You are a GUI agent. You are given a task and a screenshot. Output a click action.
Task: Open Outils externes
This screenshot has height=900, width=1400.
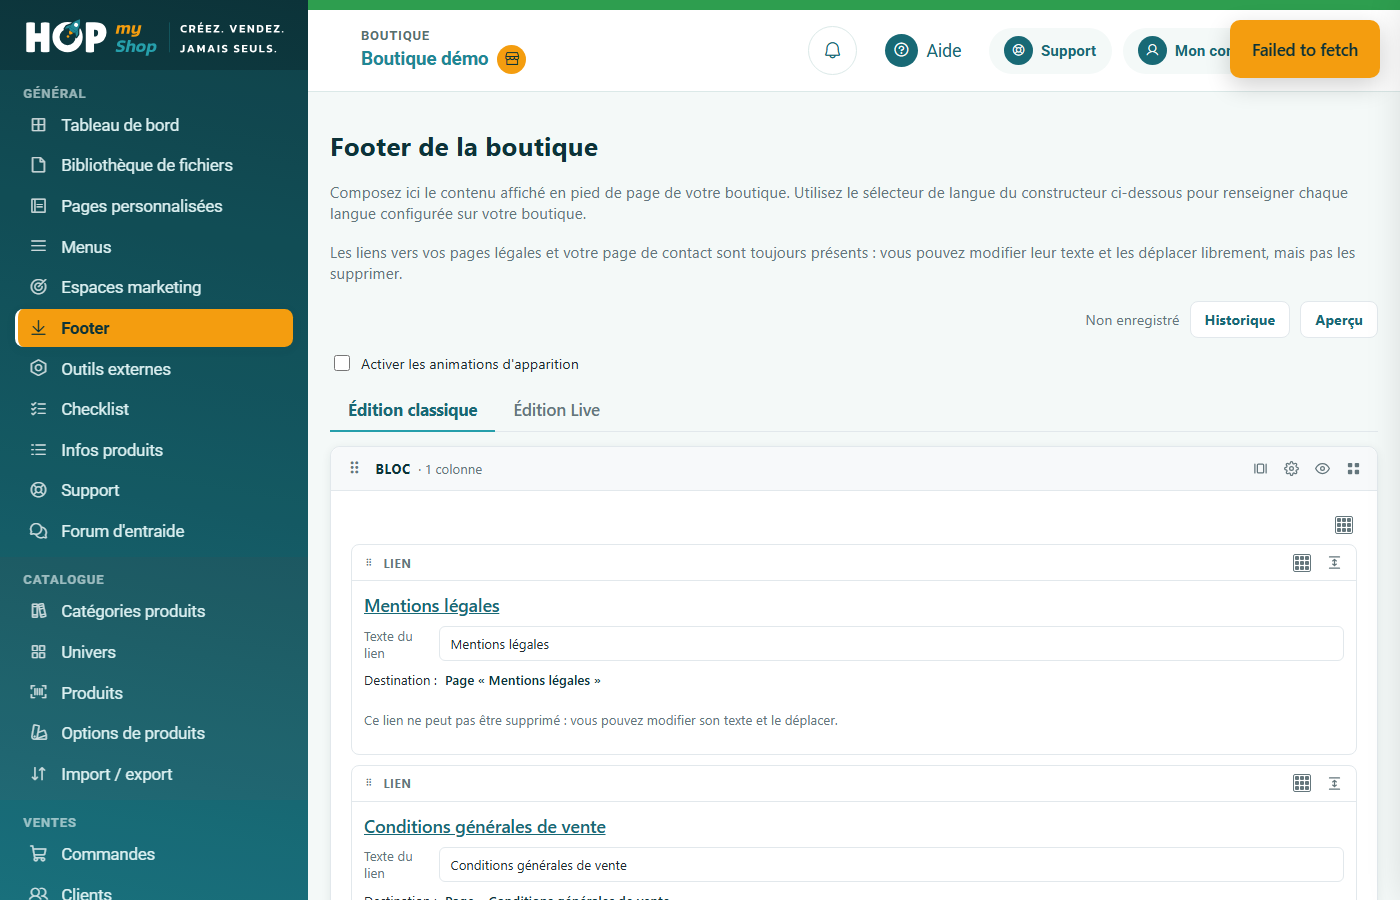pyautogui.click(x=154, y=369)
